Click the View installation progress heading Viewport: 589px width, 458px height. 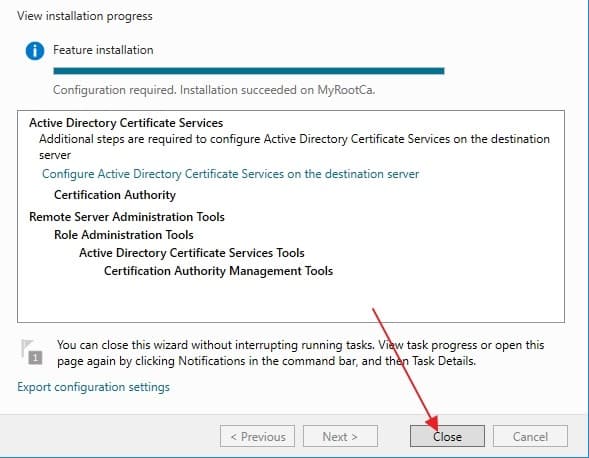pyautogui.click(x=85, y=16)
